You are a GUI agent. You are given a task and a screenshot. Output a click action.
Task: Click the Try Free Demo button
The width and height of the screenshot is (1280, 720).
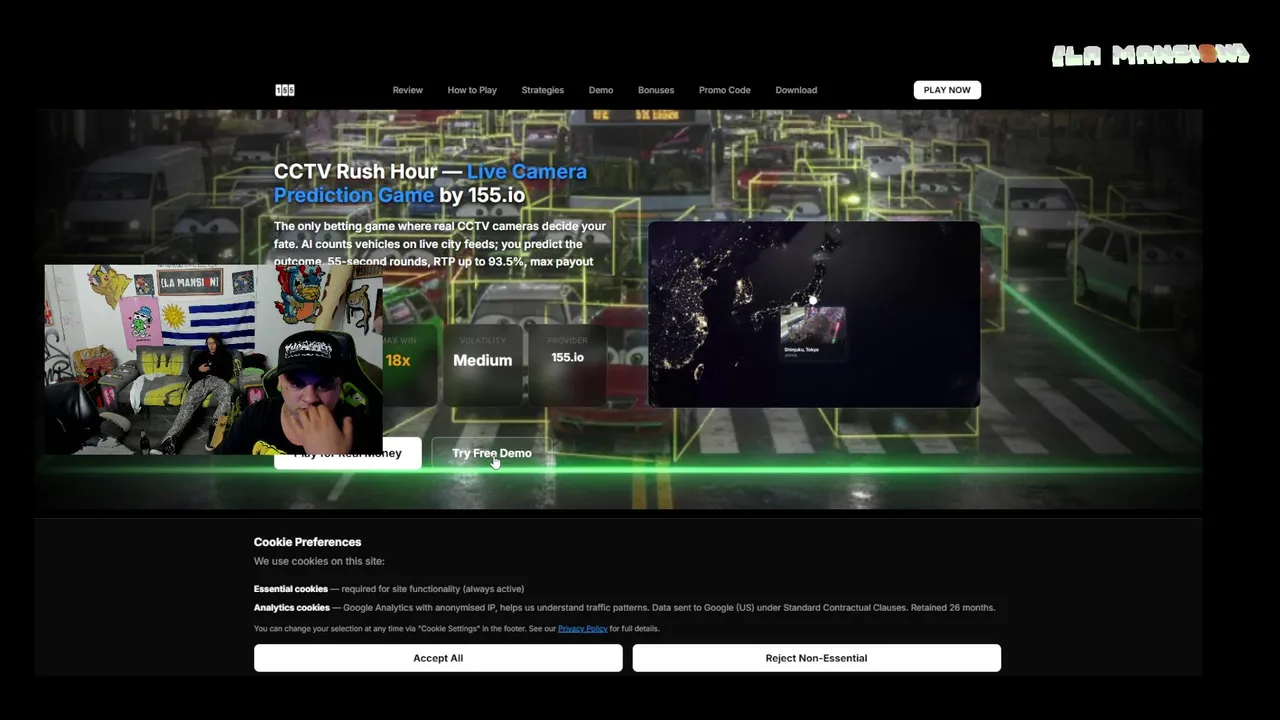(492, 453)
